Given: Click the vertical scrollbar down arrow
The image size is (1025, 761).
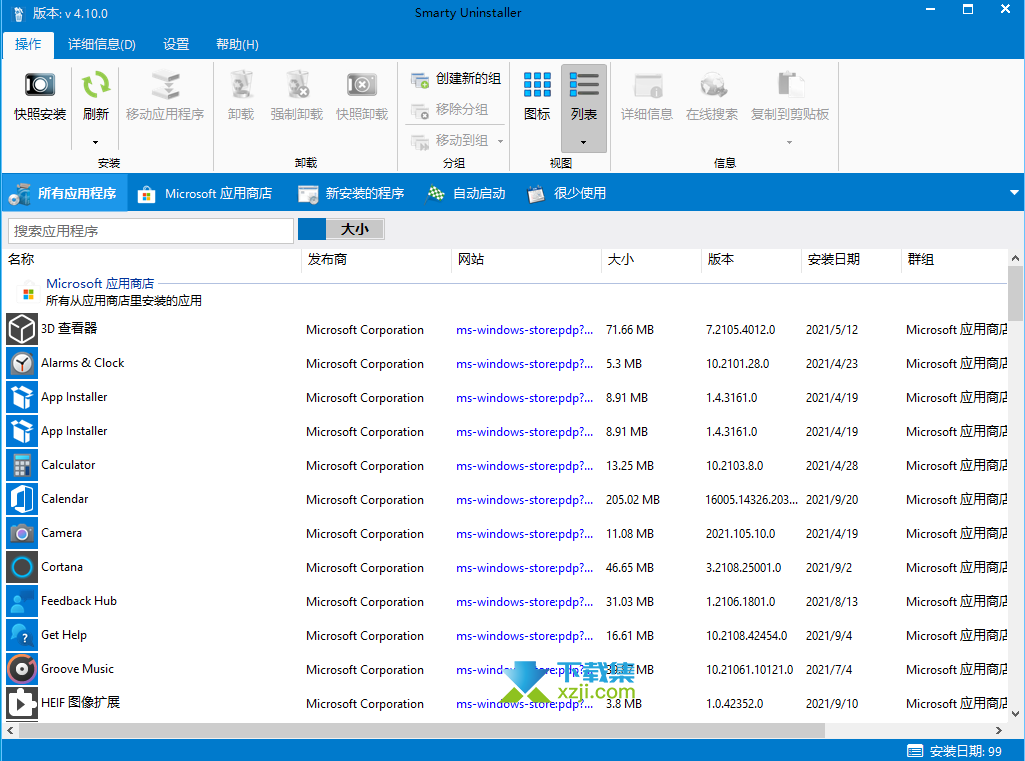Looking at the screenshot, I should pos(1015,714).
